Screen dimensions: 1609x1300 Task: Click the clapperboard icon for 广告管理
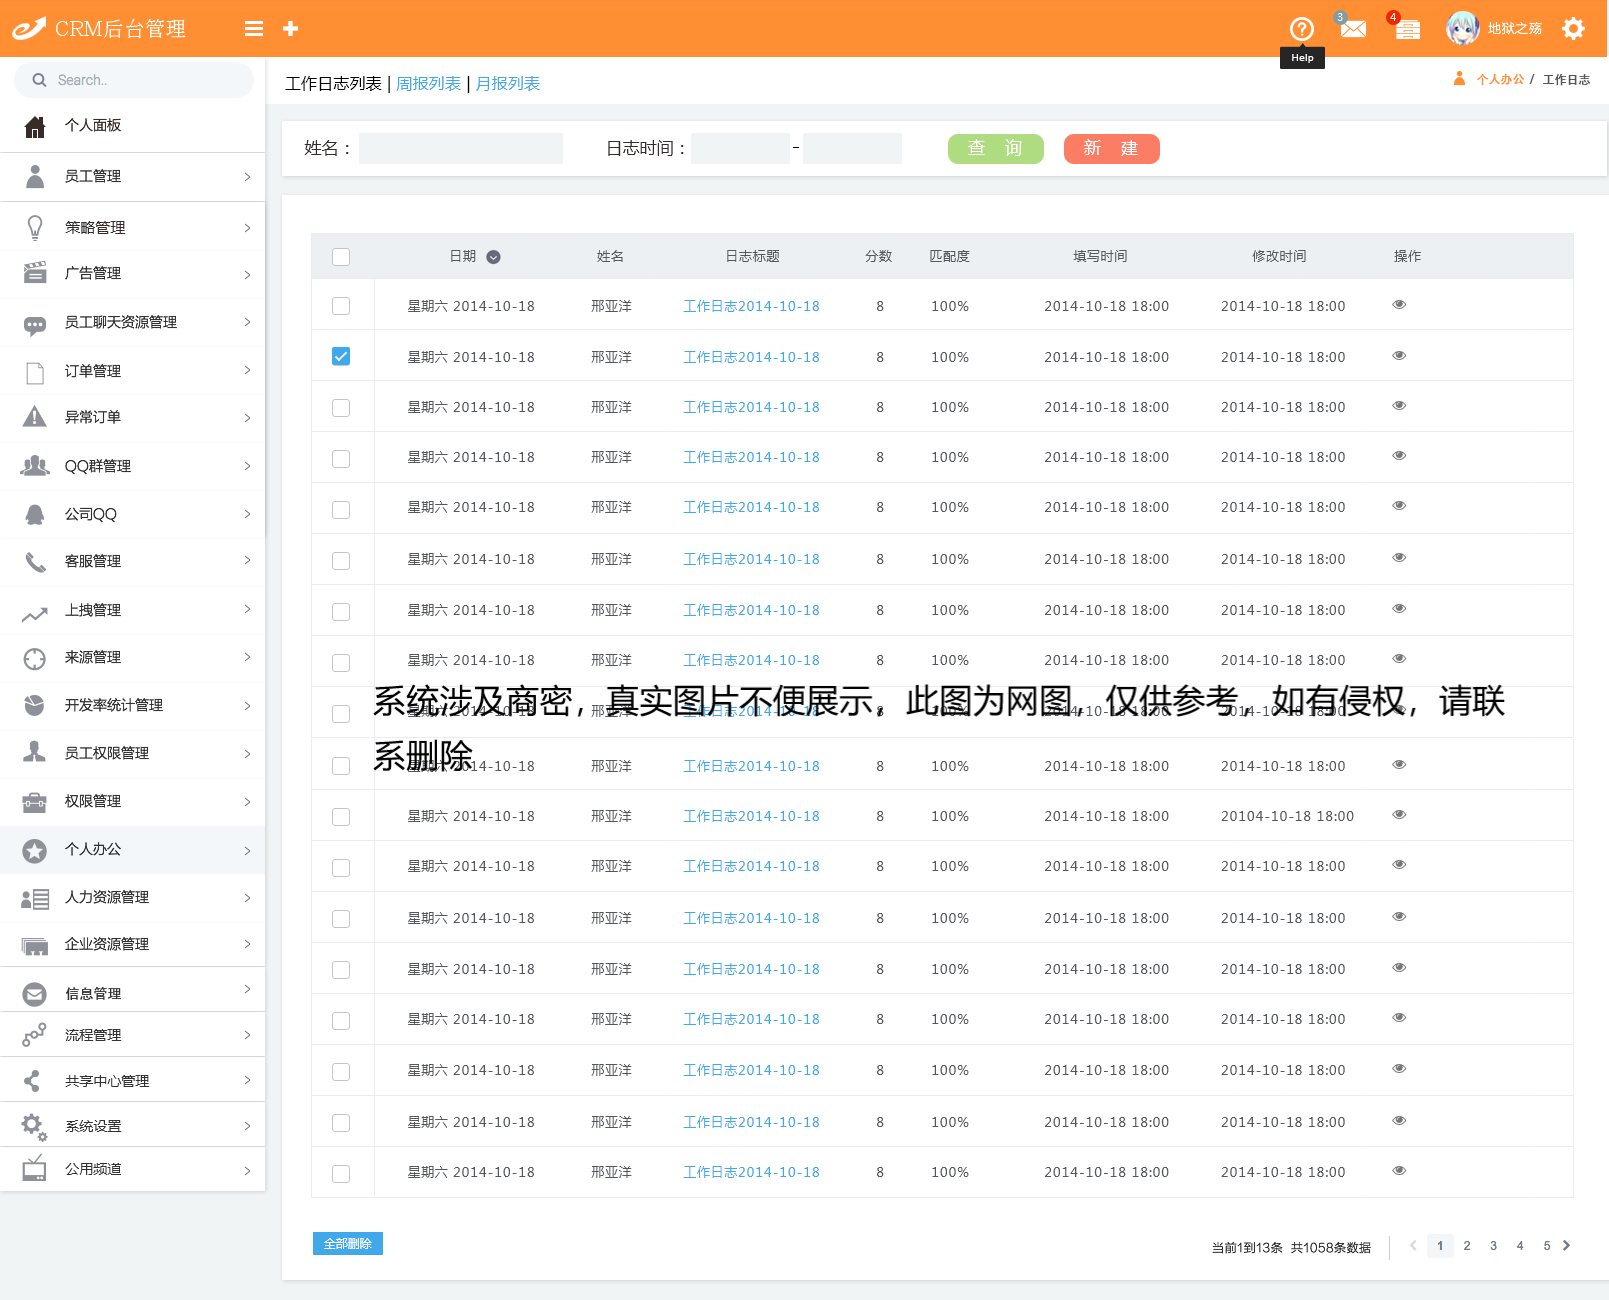35,273
